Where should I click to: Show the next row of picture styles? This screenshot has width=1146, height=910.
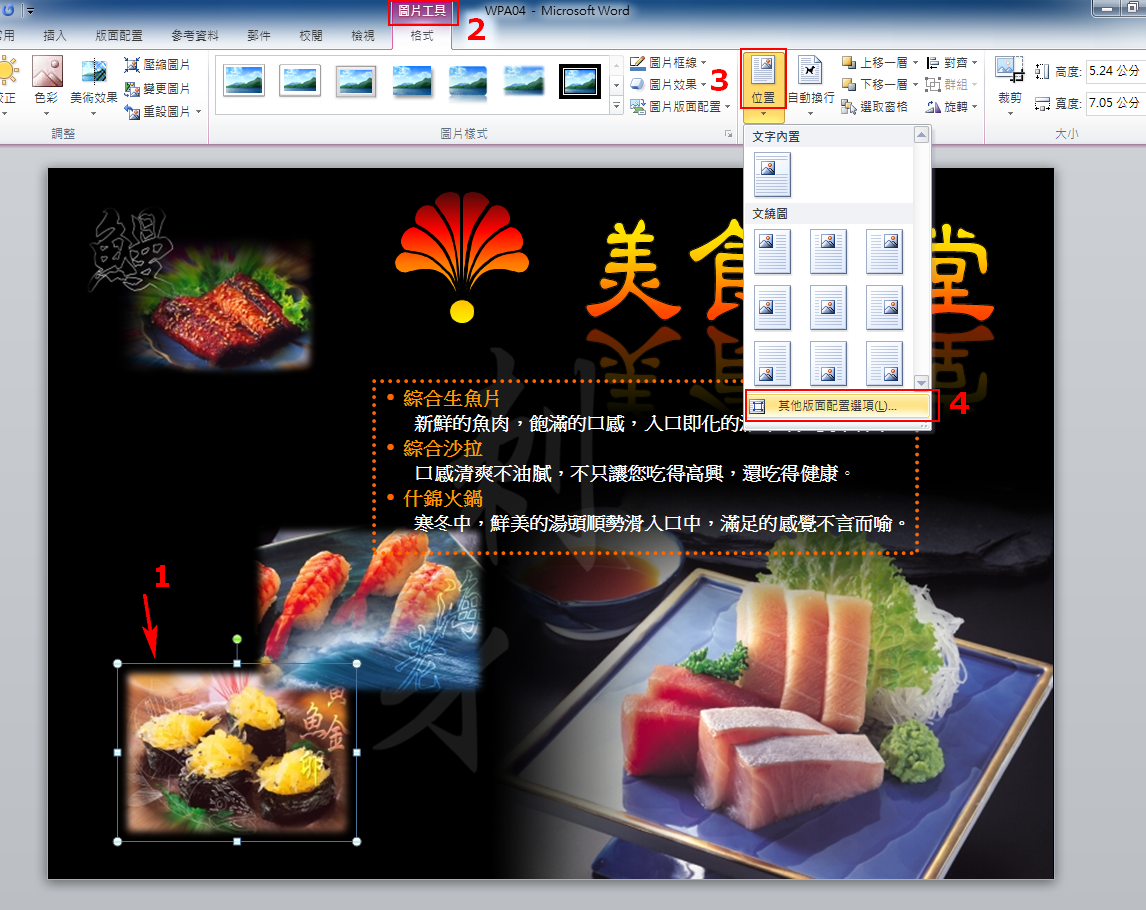pos(616,86)
